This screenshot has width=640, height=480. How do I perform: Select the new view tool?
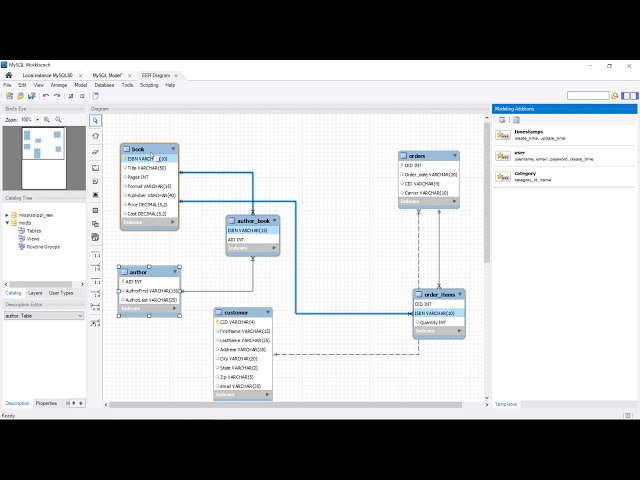[96, 224]
